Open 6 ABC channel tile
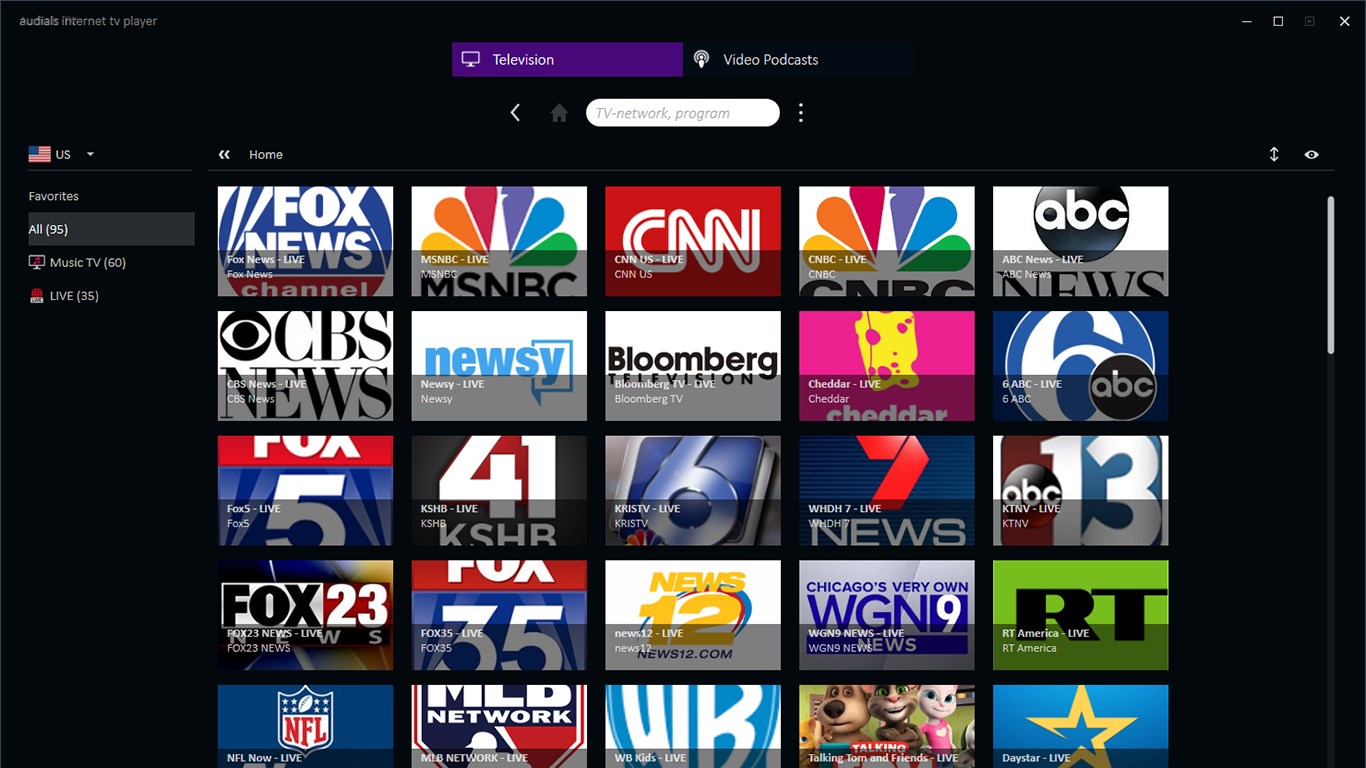This screenshot has height=768, width=1366. (x=1081, y=366)
